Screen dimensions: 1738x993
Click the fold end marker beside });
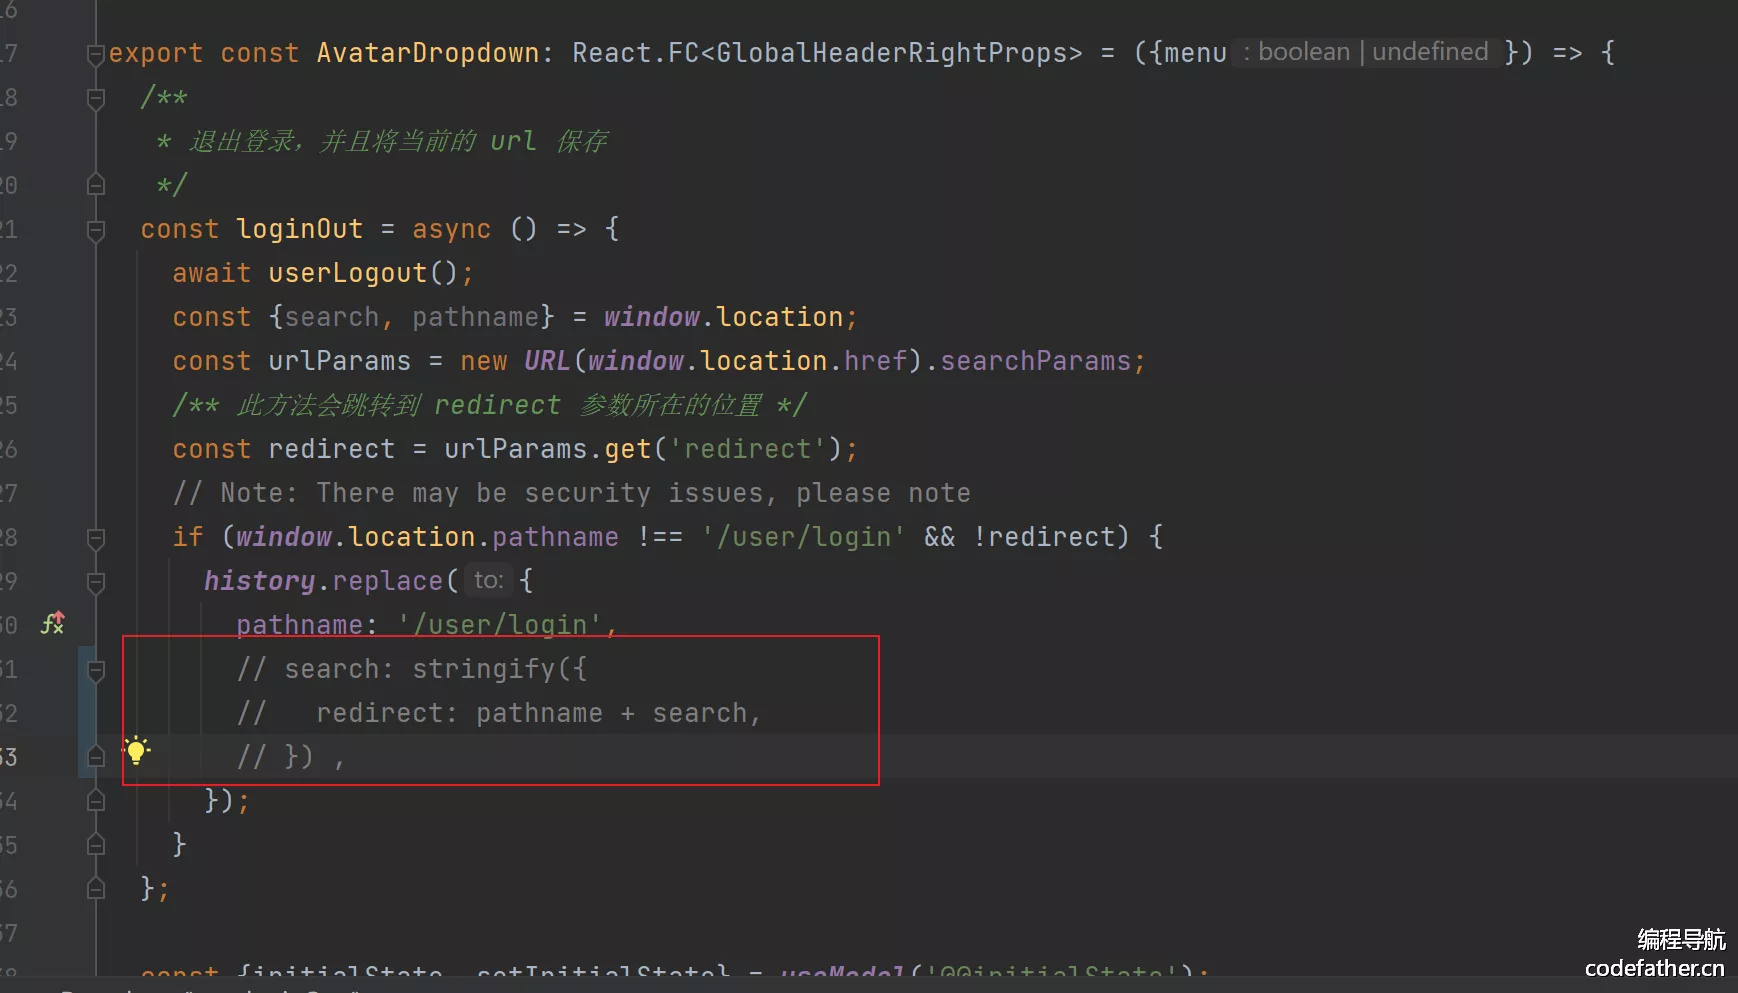click(x=96, y=801)
